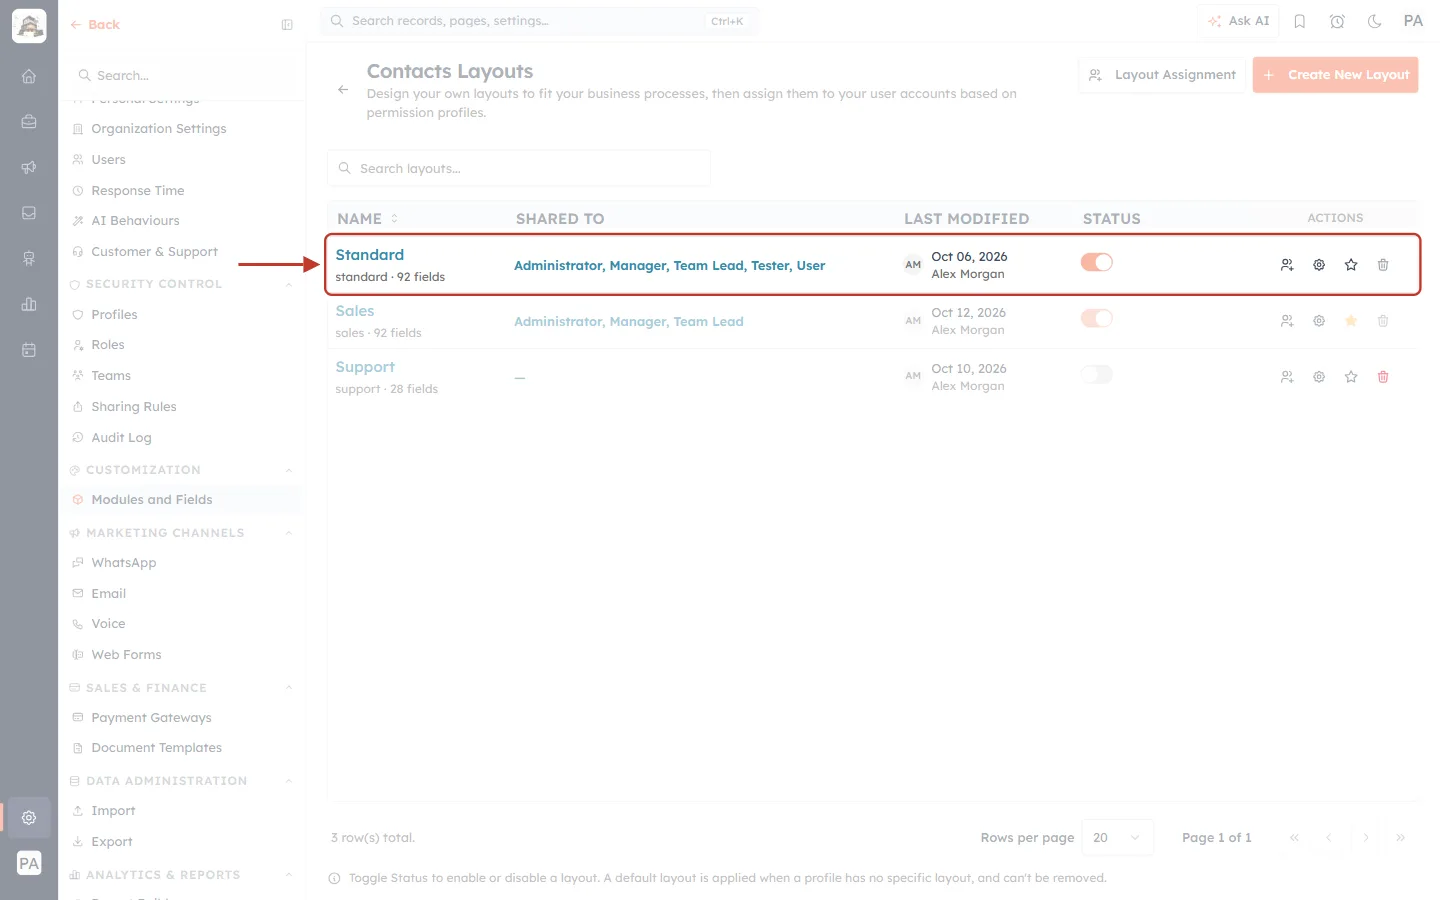Screen dimensions: 1440x900
Task: Open the Layout Assignment button
Action: [x=1162, y=75]
